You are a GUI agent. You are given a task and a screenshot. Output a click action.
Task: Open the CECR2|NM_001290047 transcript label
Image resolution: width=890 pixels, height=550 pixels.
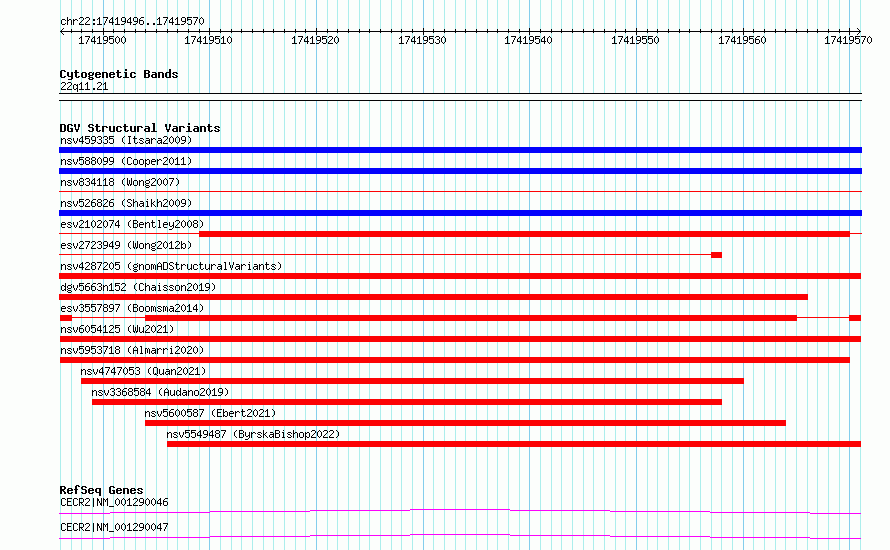tap(114, 527)
